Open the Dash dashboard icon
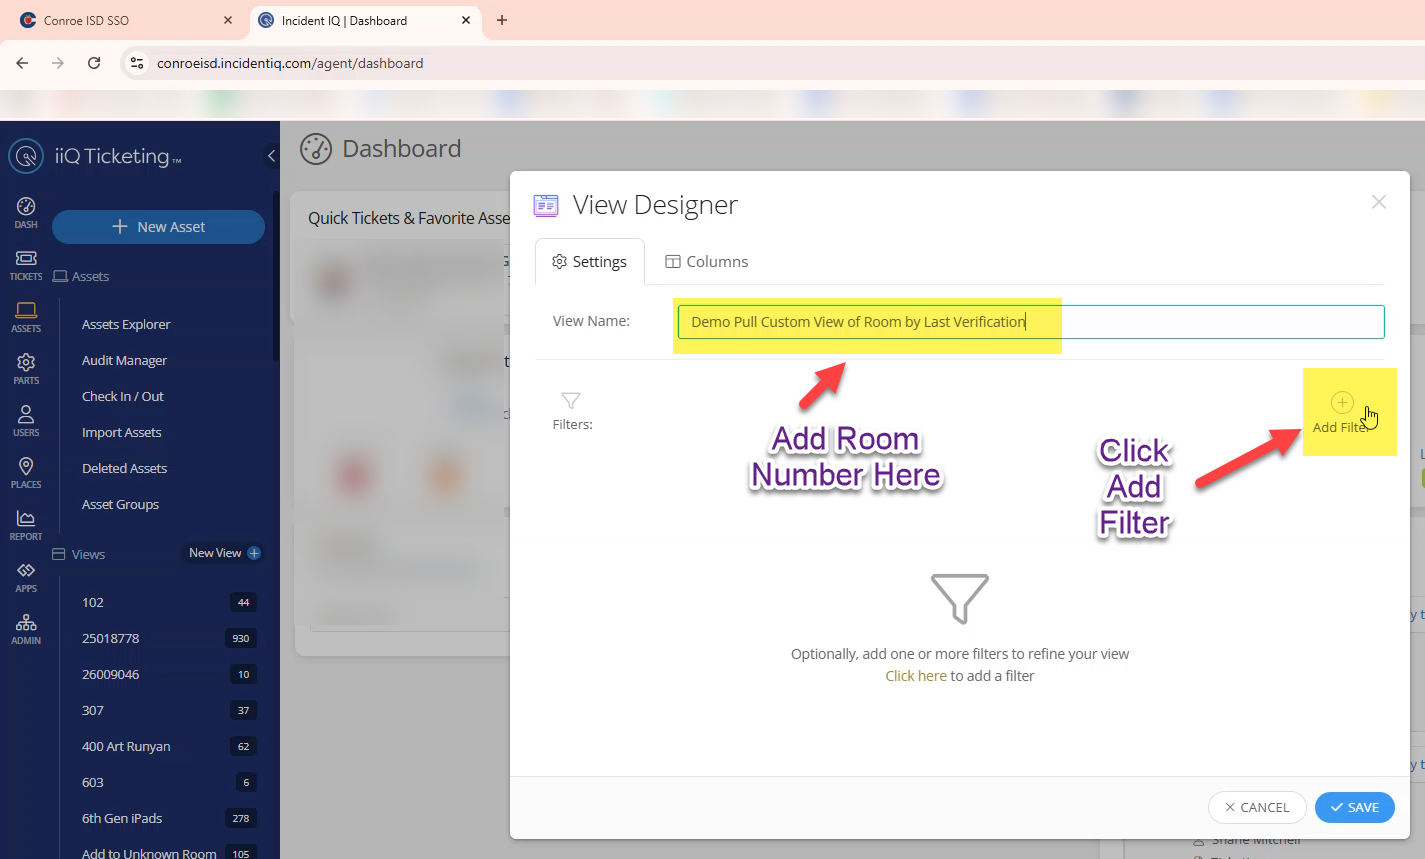Image resolution: width=1425 pixels, height=859 pixels. pyautogui.click(x=25, y=205)
